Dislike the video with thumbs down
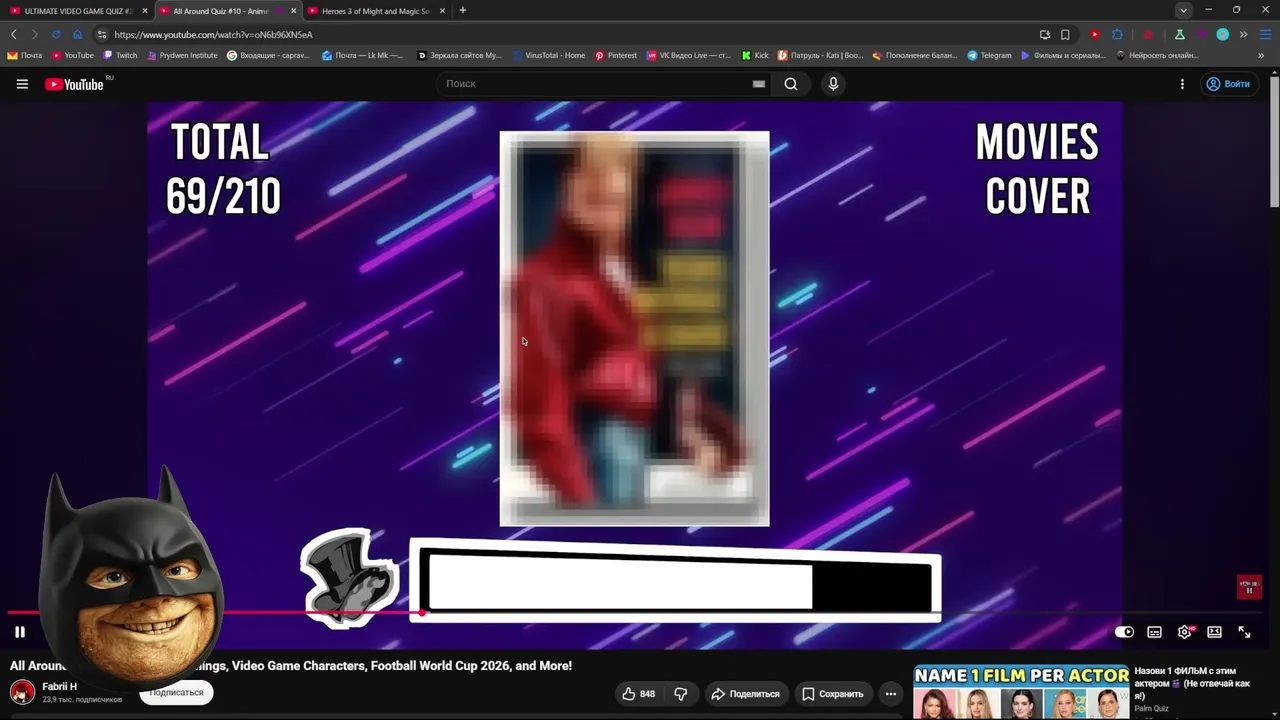The width and height of the screenshot is (1280, 720). pyautogui.click(x=680, y=694)
